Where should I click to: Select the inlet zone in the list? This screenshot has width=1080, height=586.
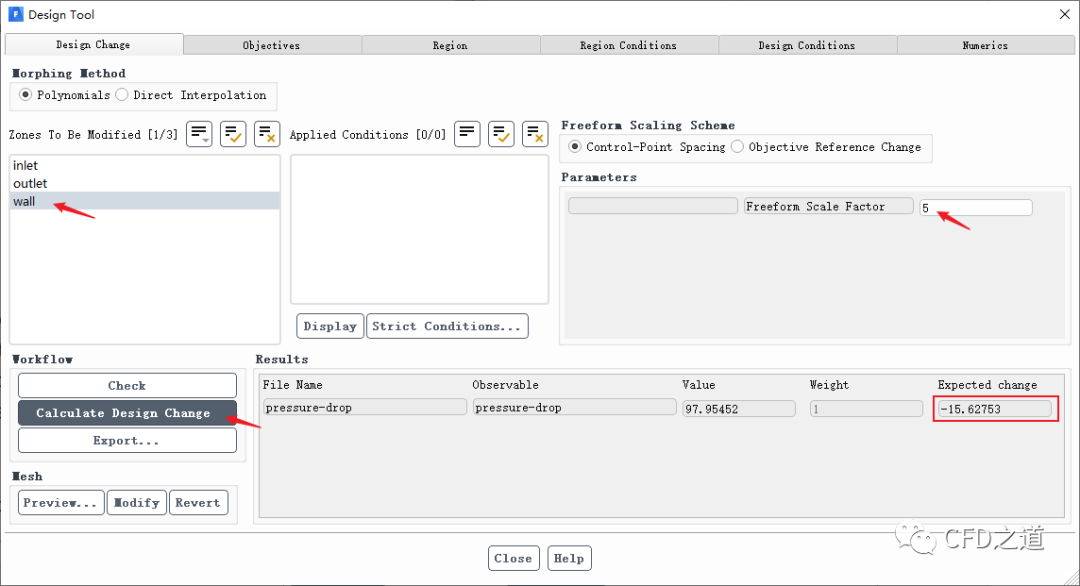click(x=26, y=165)
